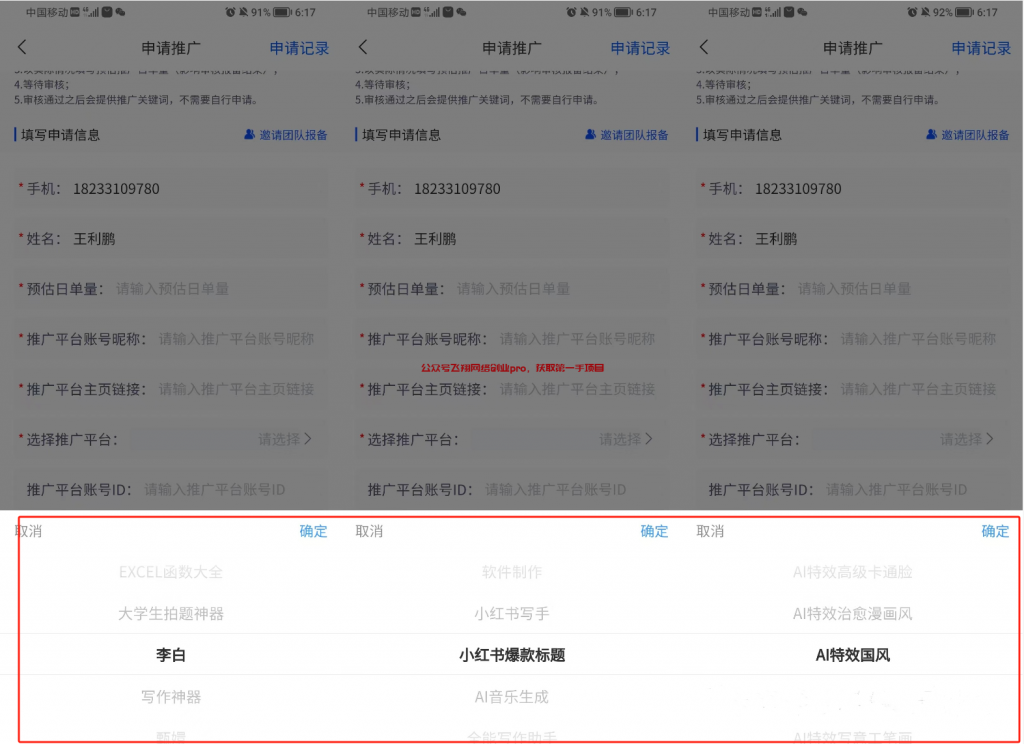The width and height of the screenshot is (1024, 744).
Task: Select 小红书爆款标题 in the middle picker
Action: point(512,654)
